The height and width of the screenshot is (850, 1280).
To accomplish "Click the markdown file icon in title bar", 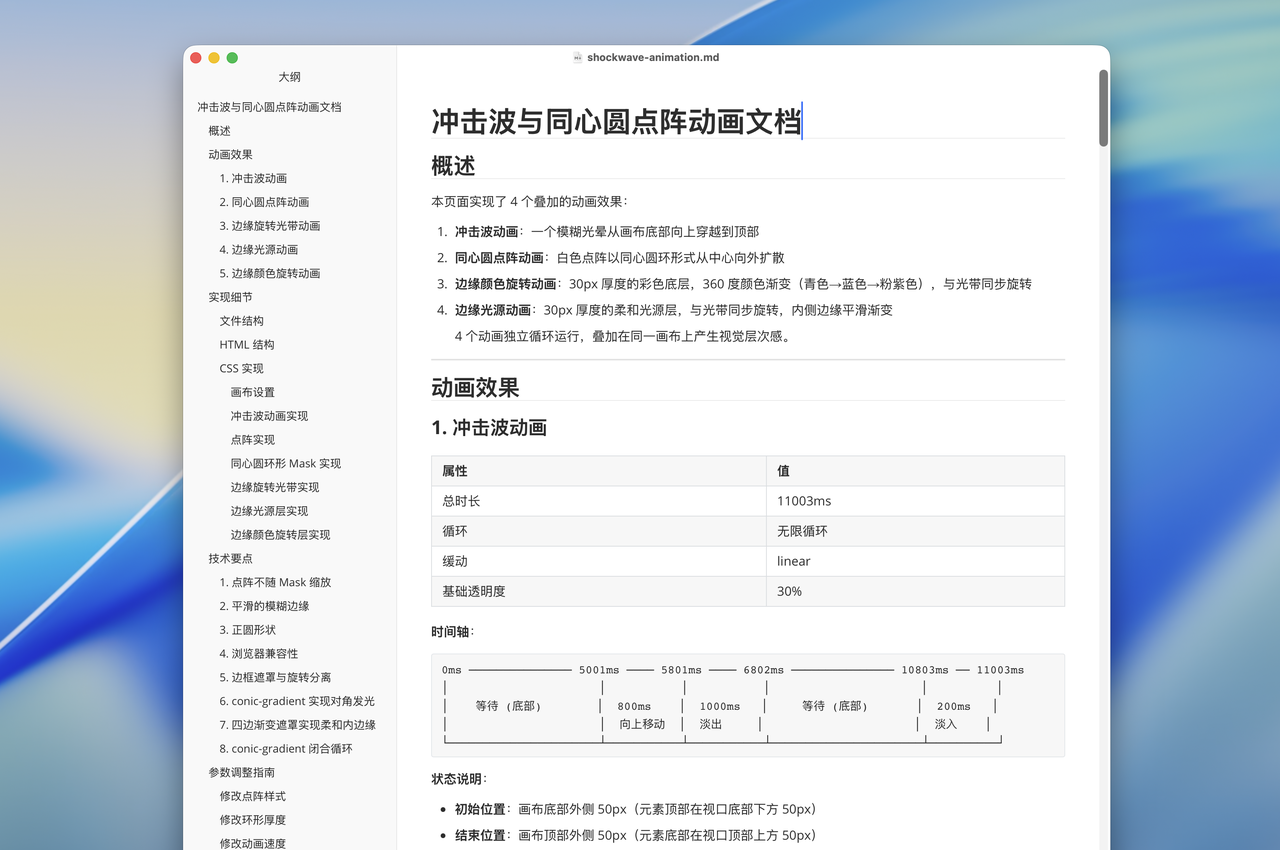I will tap(577, 58).
